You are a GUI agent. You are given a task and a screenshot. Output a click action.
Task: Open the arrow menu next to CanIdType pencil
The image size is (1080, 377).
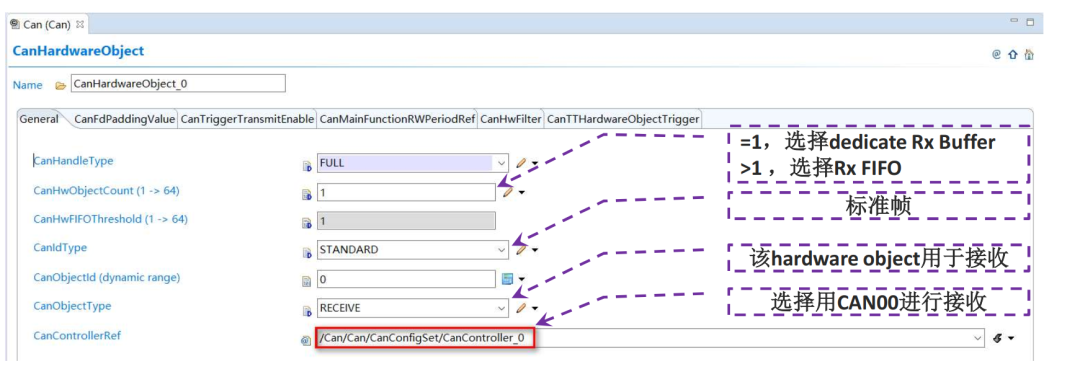click(x=534, y=250)
